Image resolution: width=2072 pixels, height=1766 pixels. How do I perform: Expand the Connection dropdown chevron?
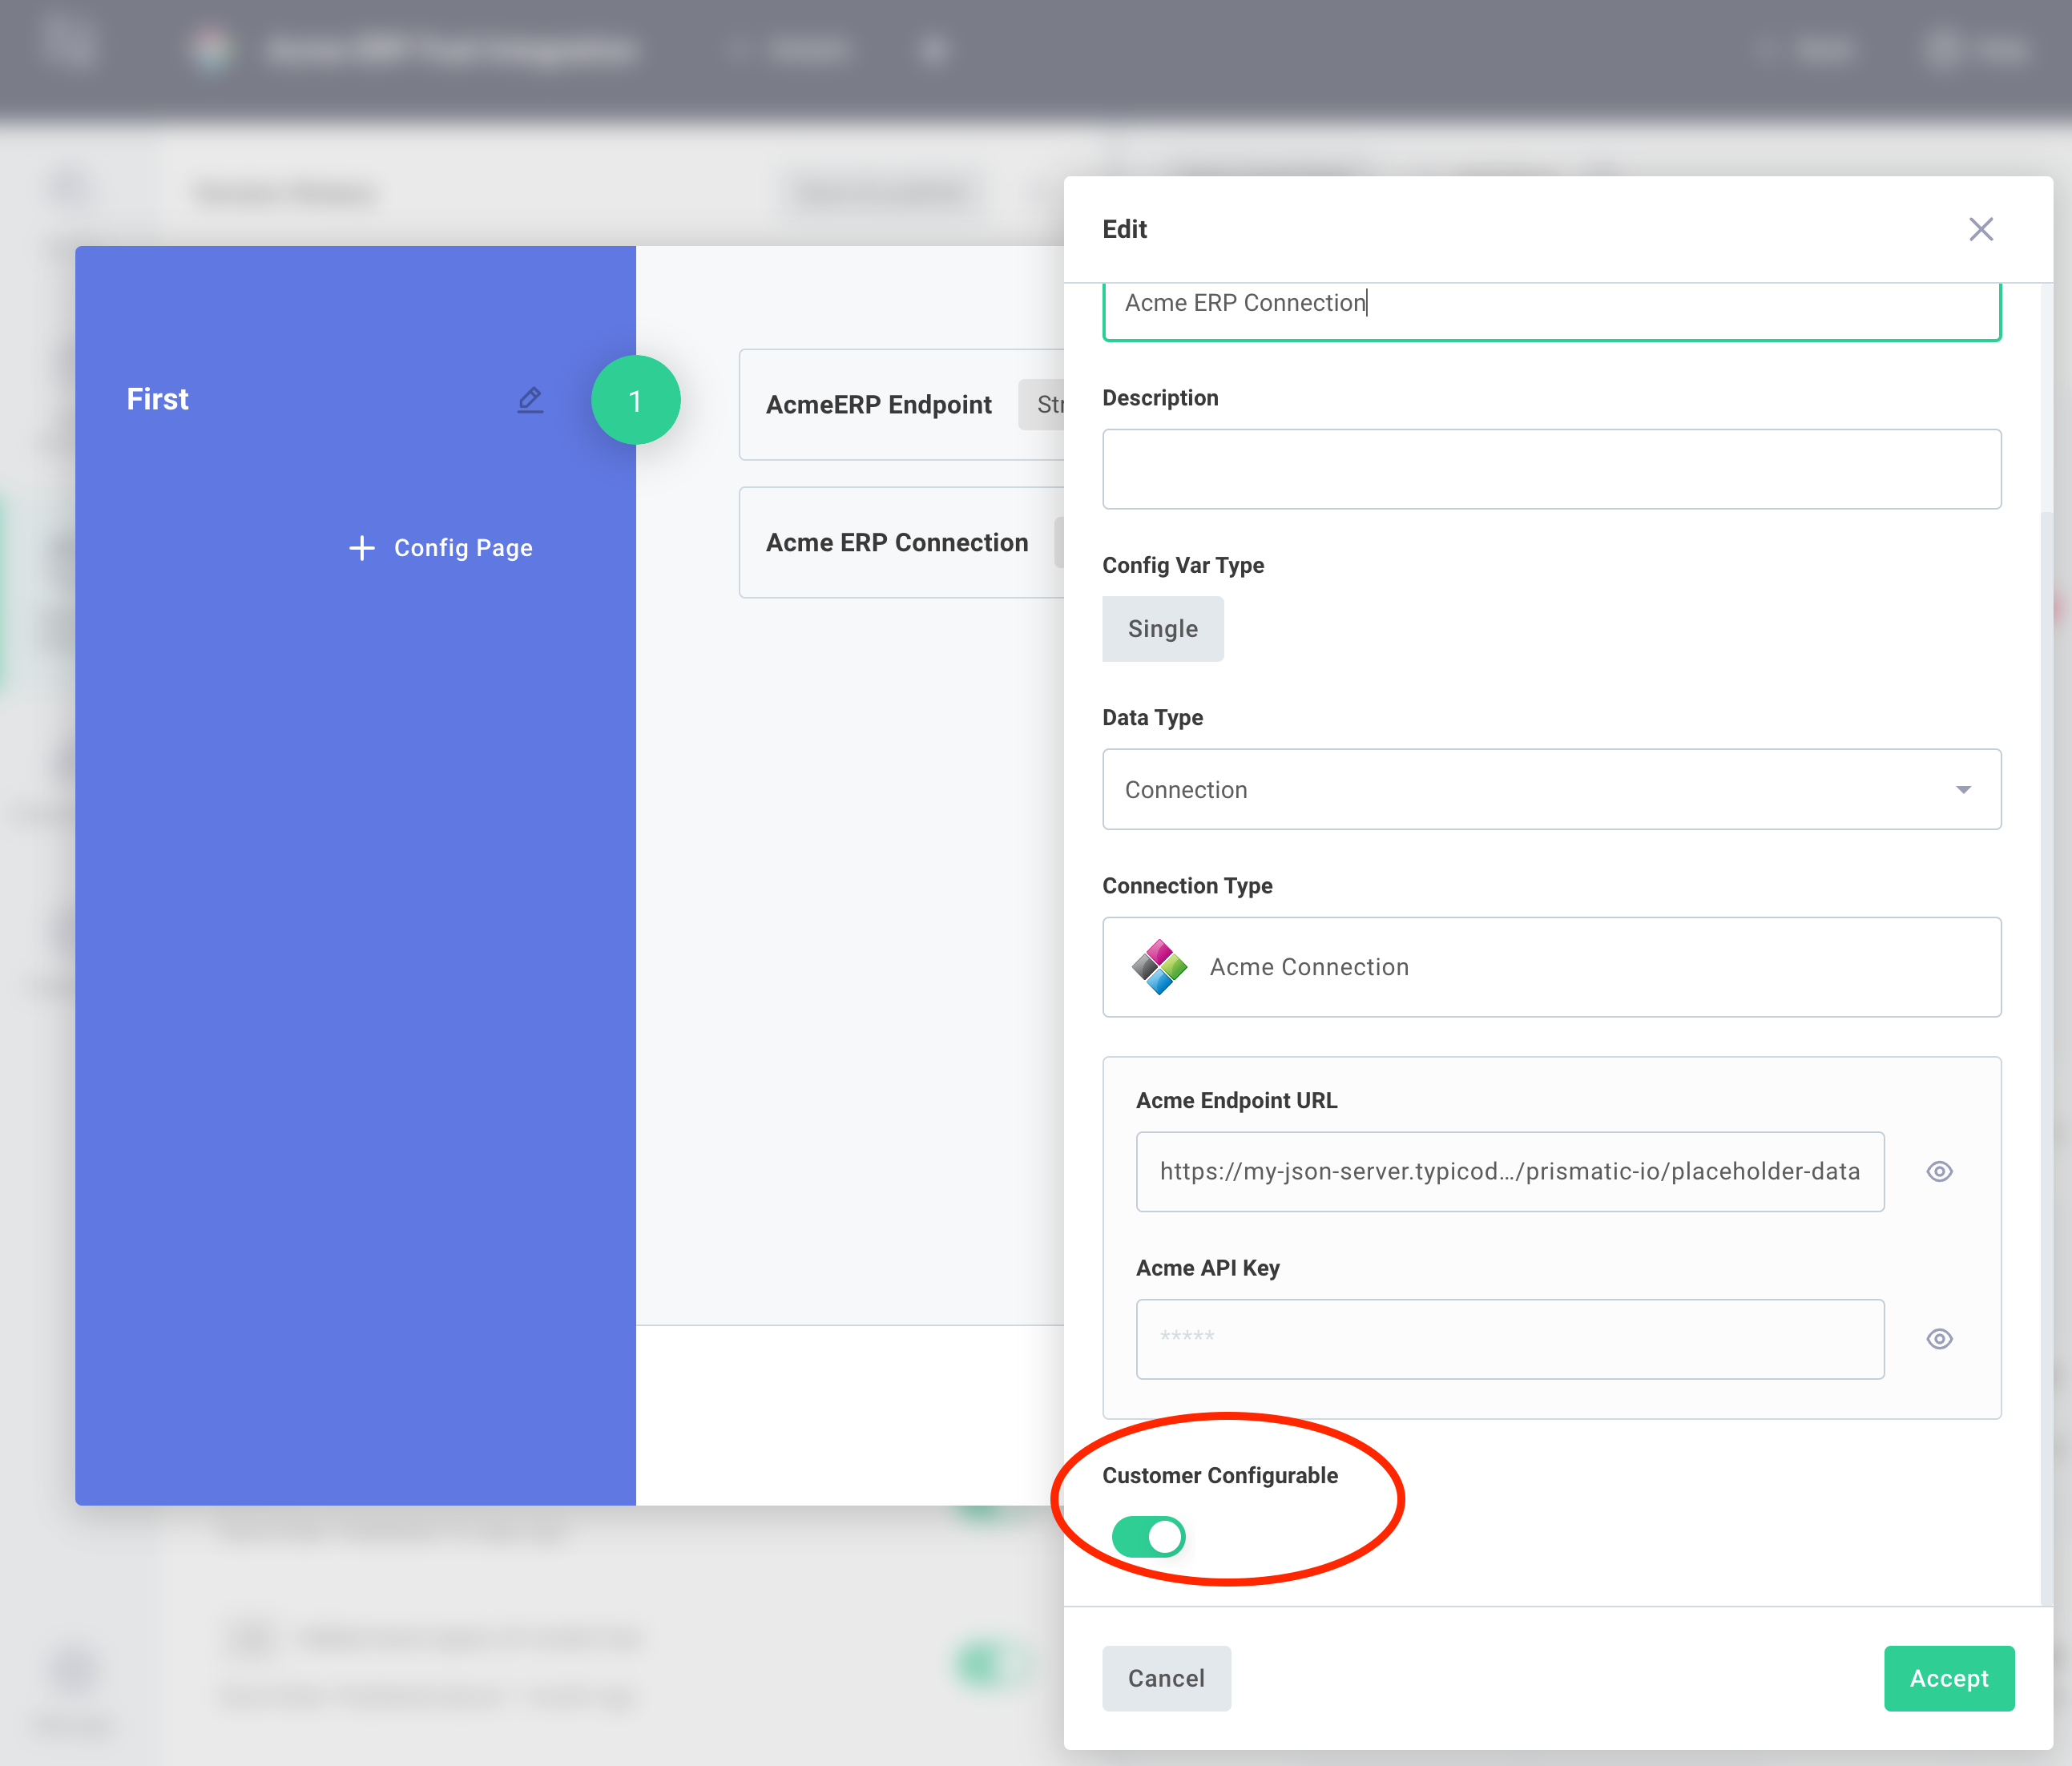[1965, 789]
